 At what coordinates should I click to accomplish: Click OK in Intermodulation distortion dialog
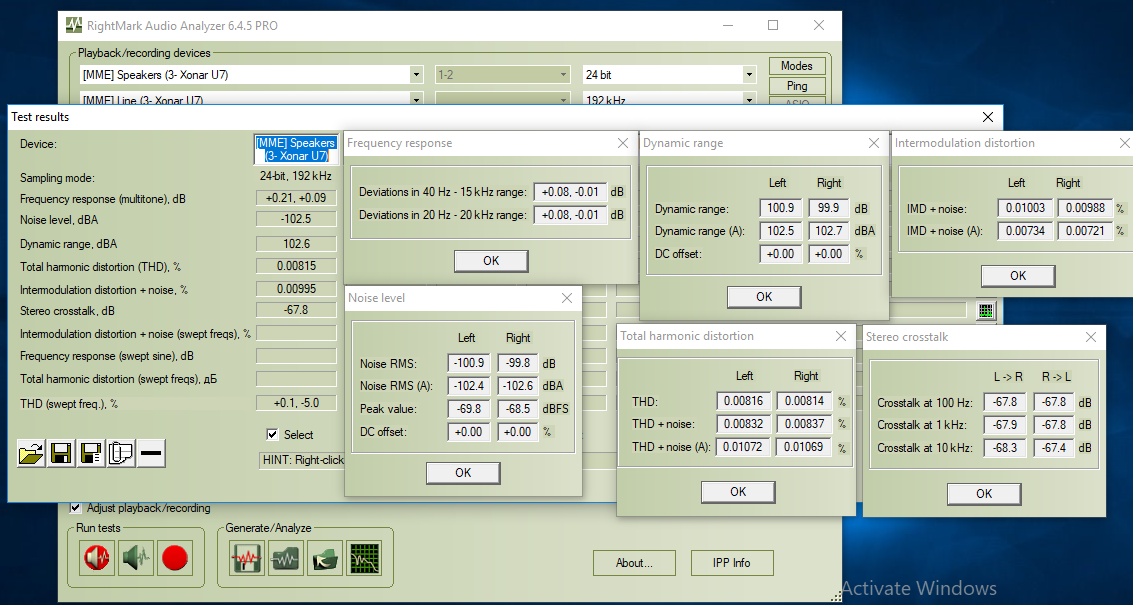pos(1018,275)
